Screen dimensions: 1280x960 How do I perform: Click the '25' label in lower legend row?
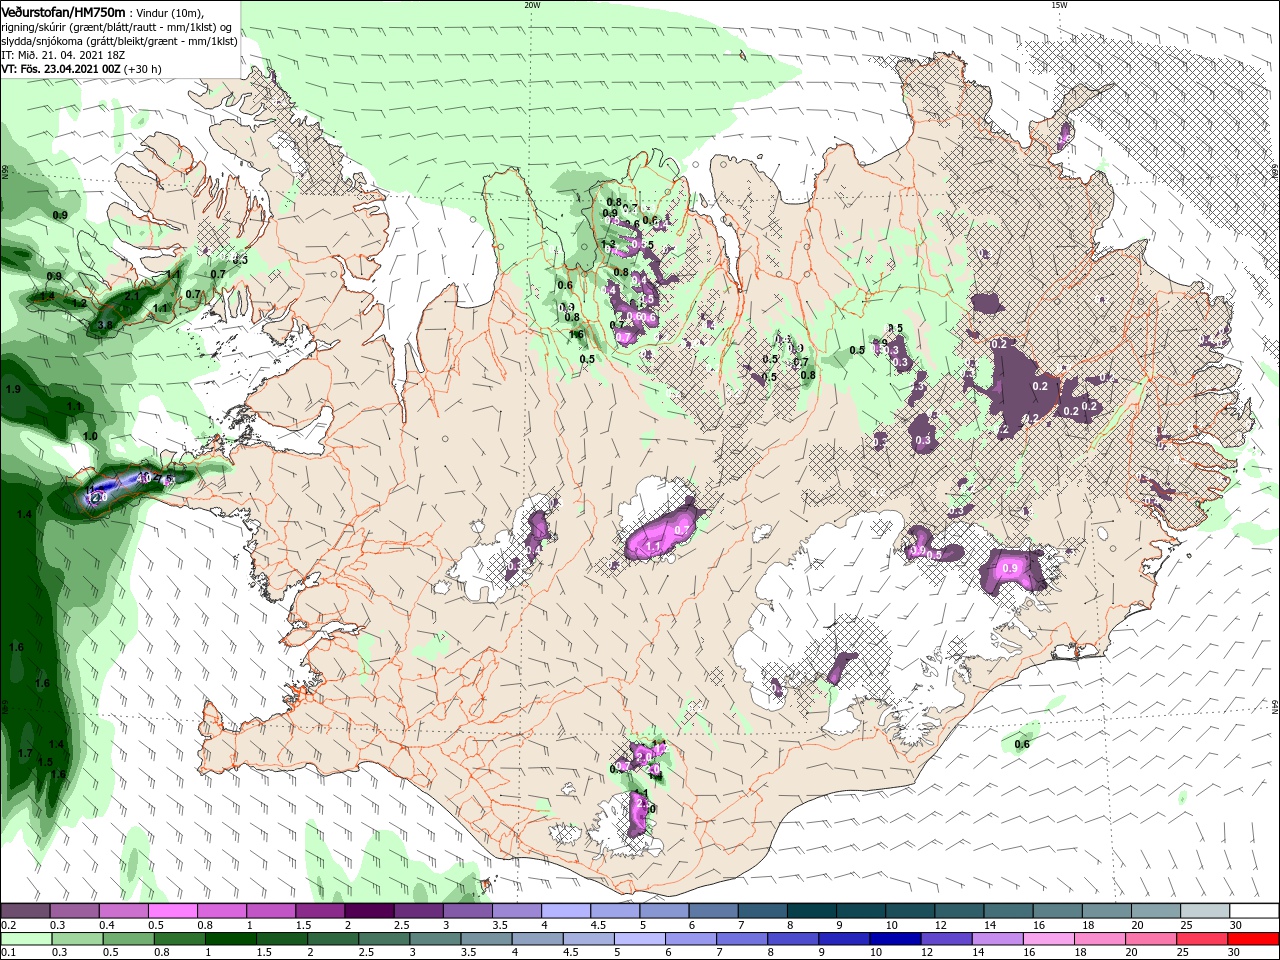click(x=1182, y=952)
